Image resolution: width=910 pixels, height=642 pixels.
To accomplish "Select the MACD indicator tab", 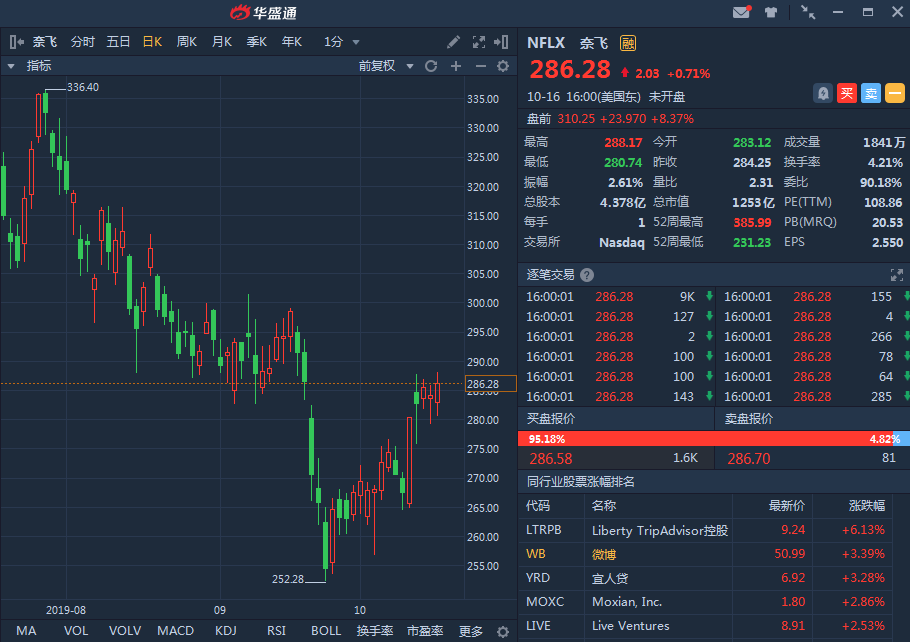I will [x=175, y=631].
